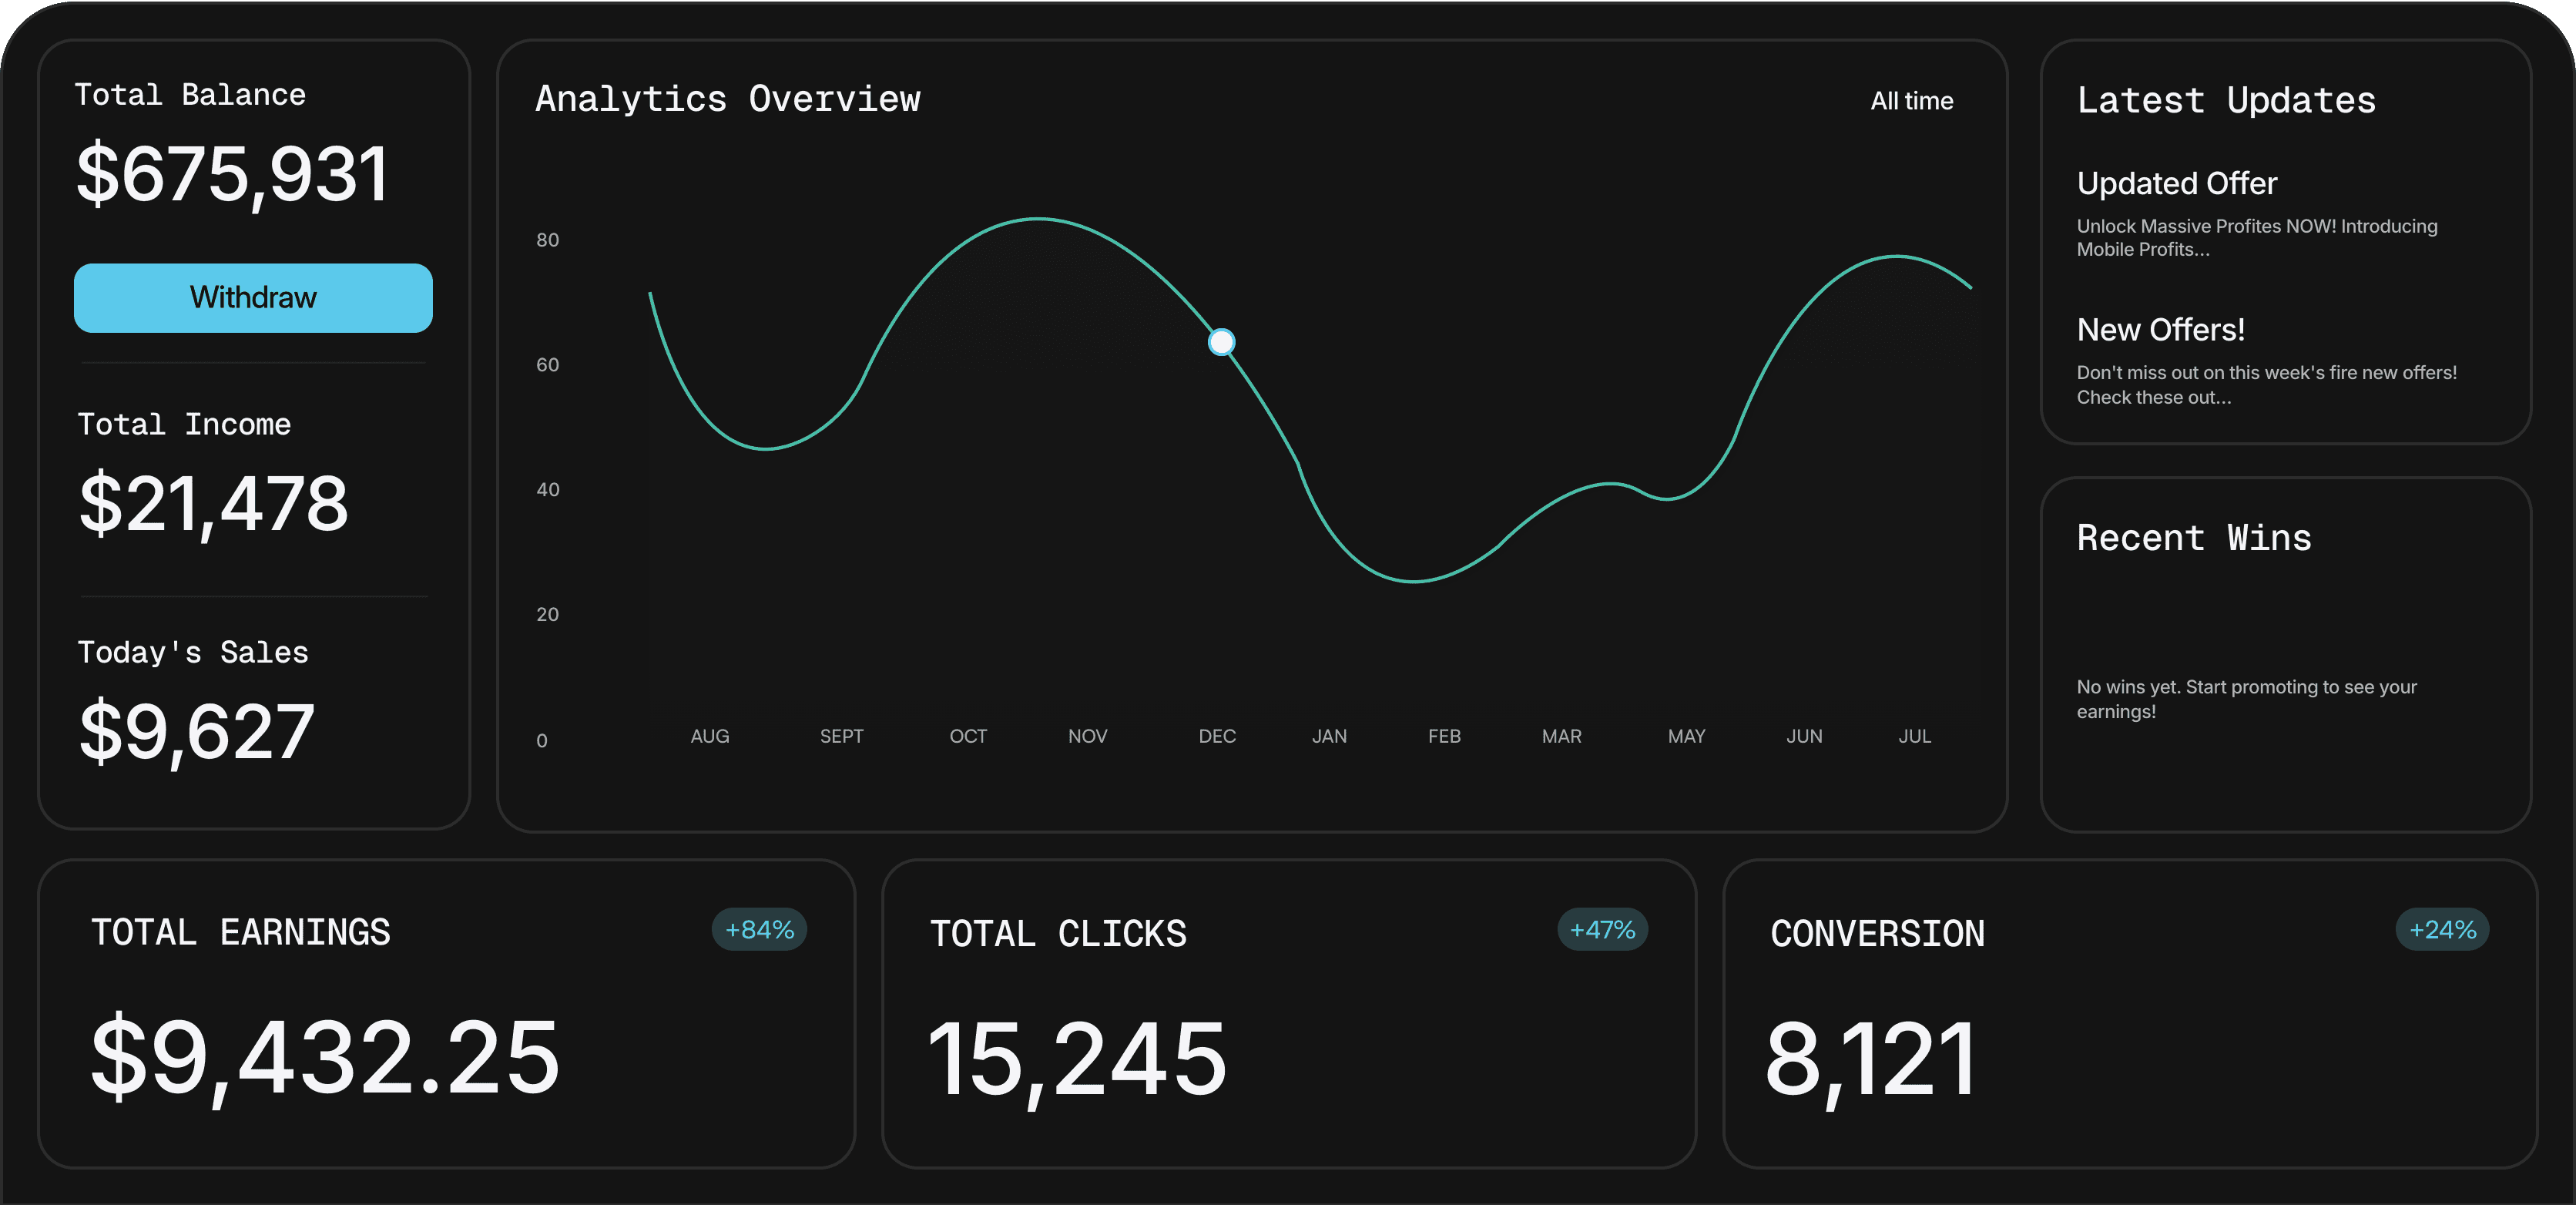Open the All time range selector

coord(1911,101)
